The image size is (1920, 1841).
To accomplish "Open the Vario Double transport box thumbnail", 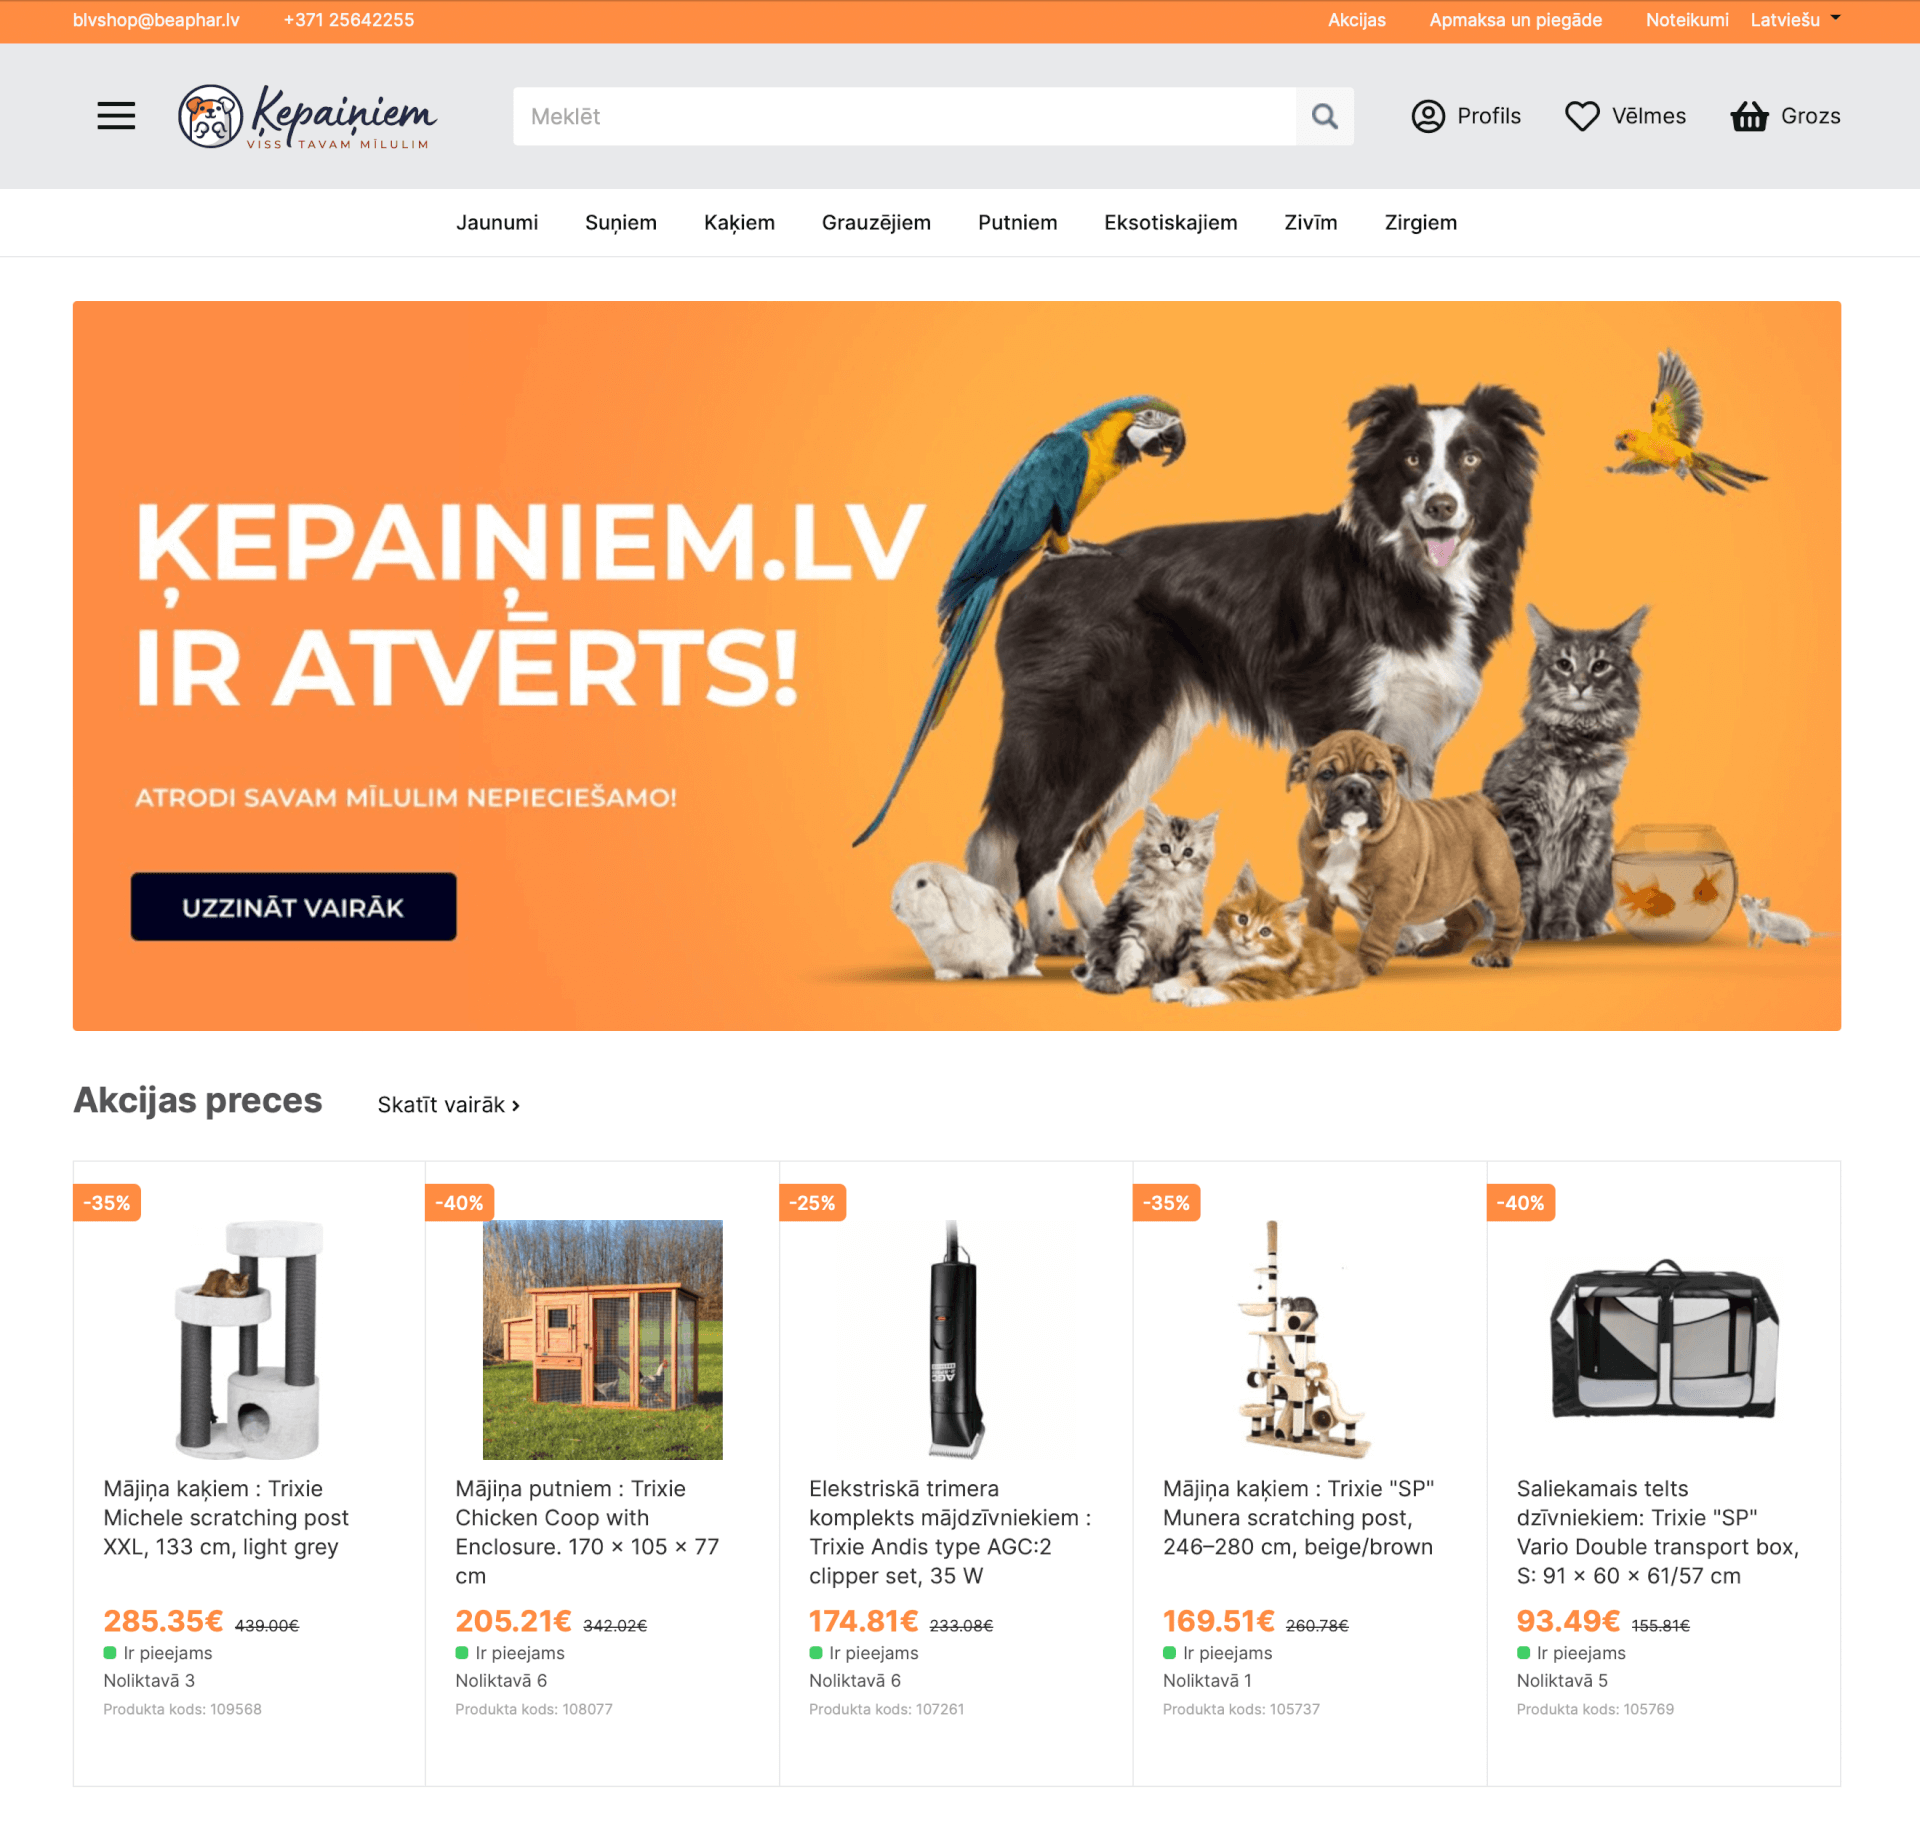I will [1663, 1339].
